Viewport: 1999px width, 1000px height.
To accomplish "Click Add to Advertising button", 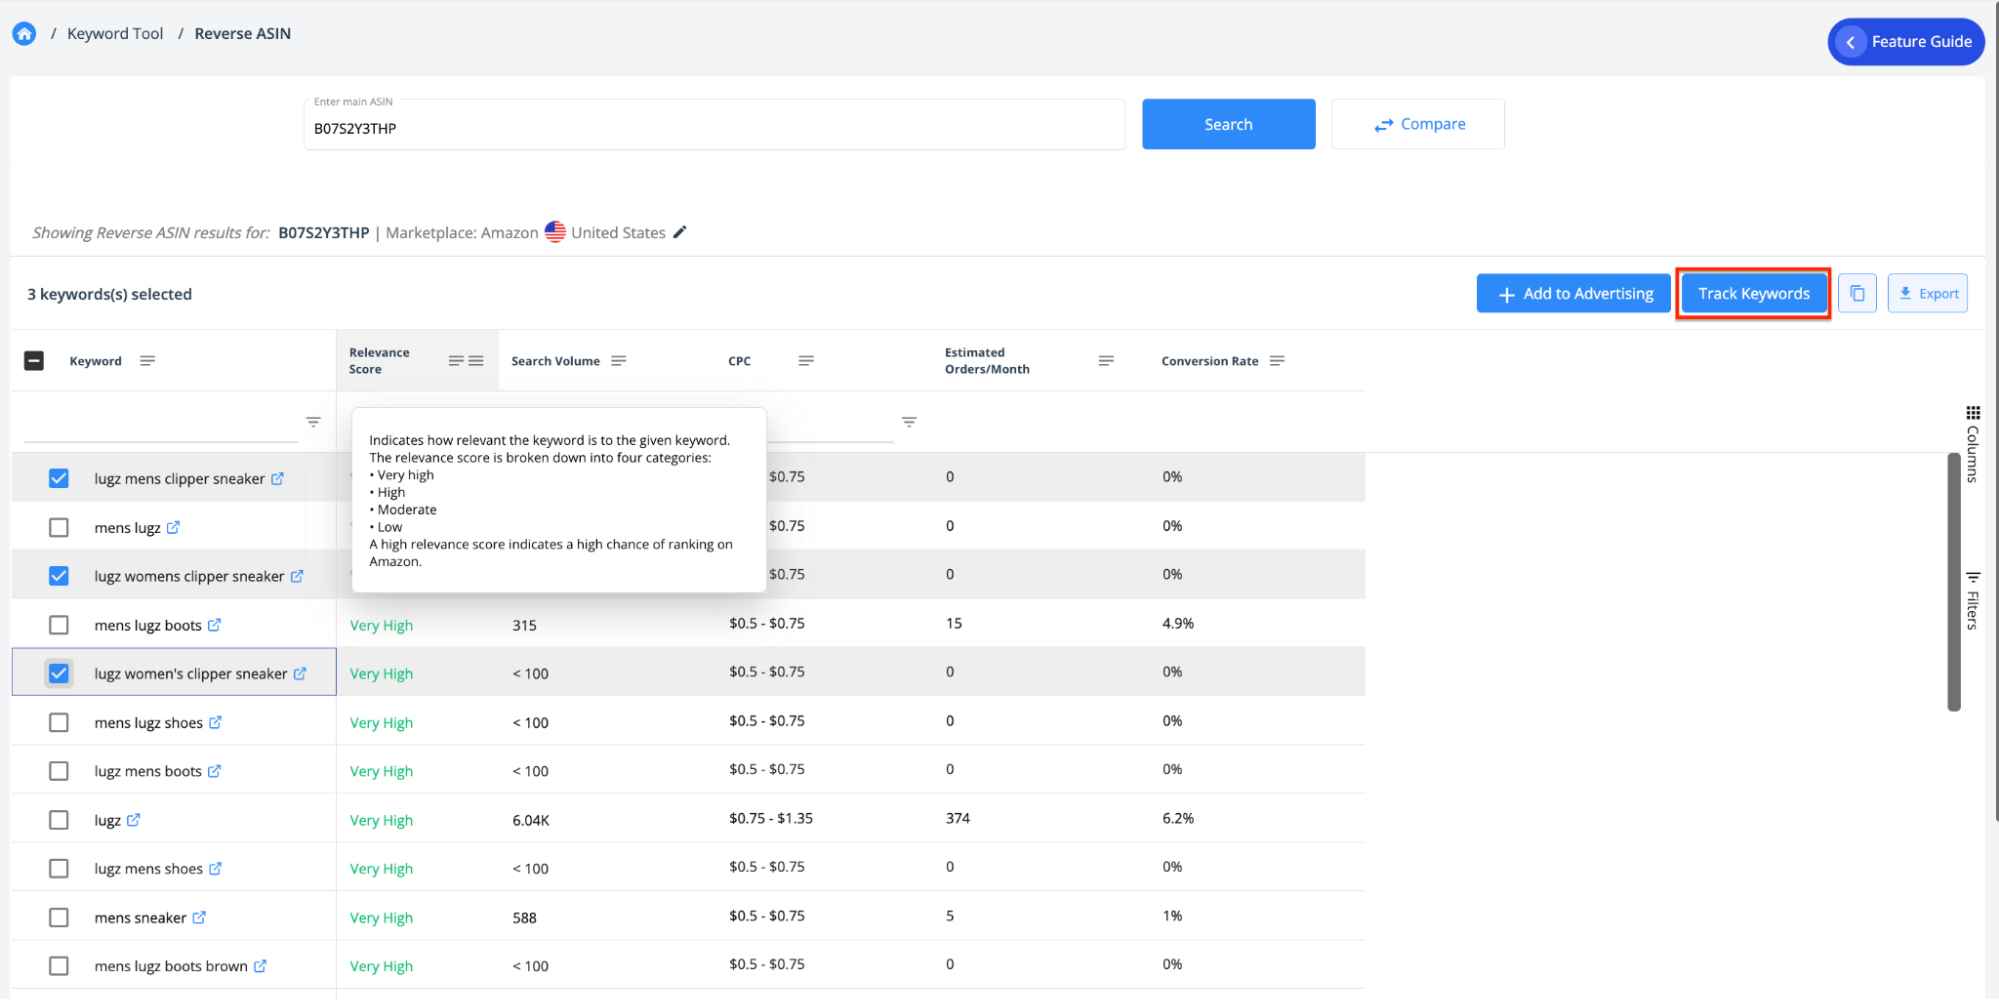I will point(1574,294).
